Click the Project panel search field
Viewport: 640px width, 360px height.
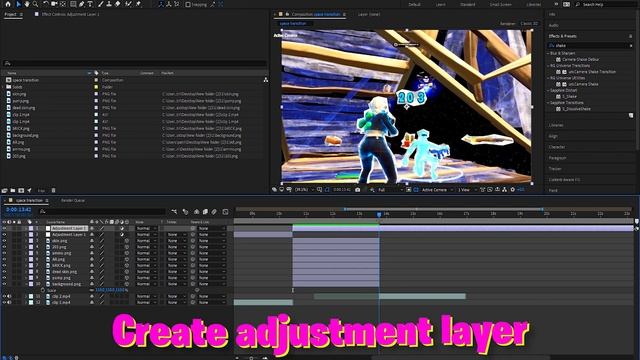click(135, 63)
